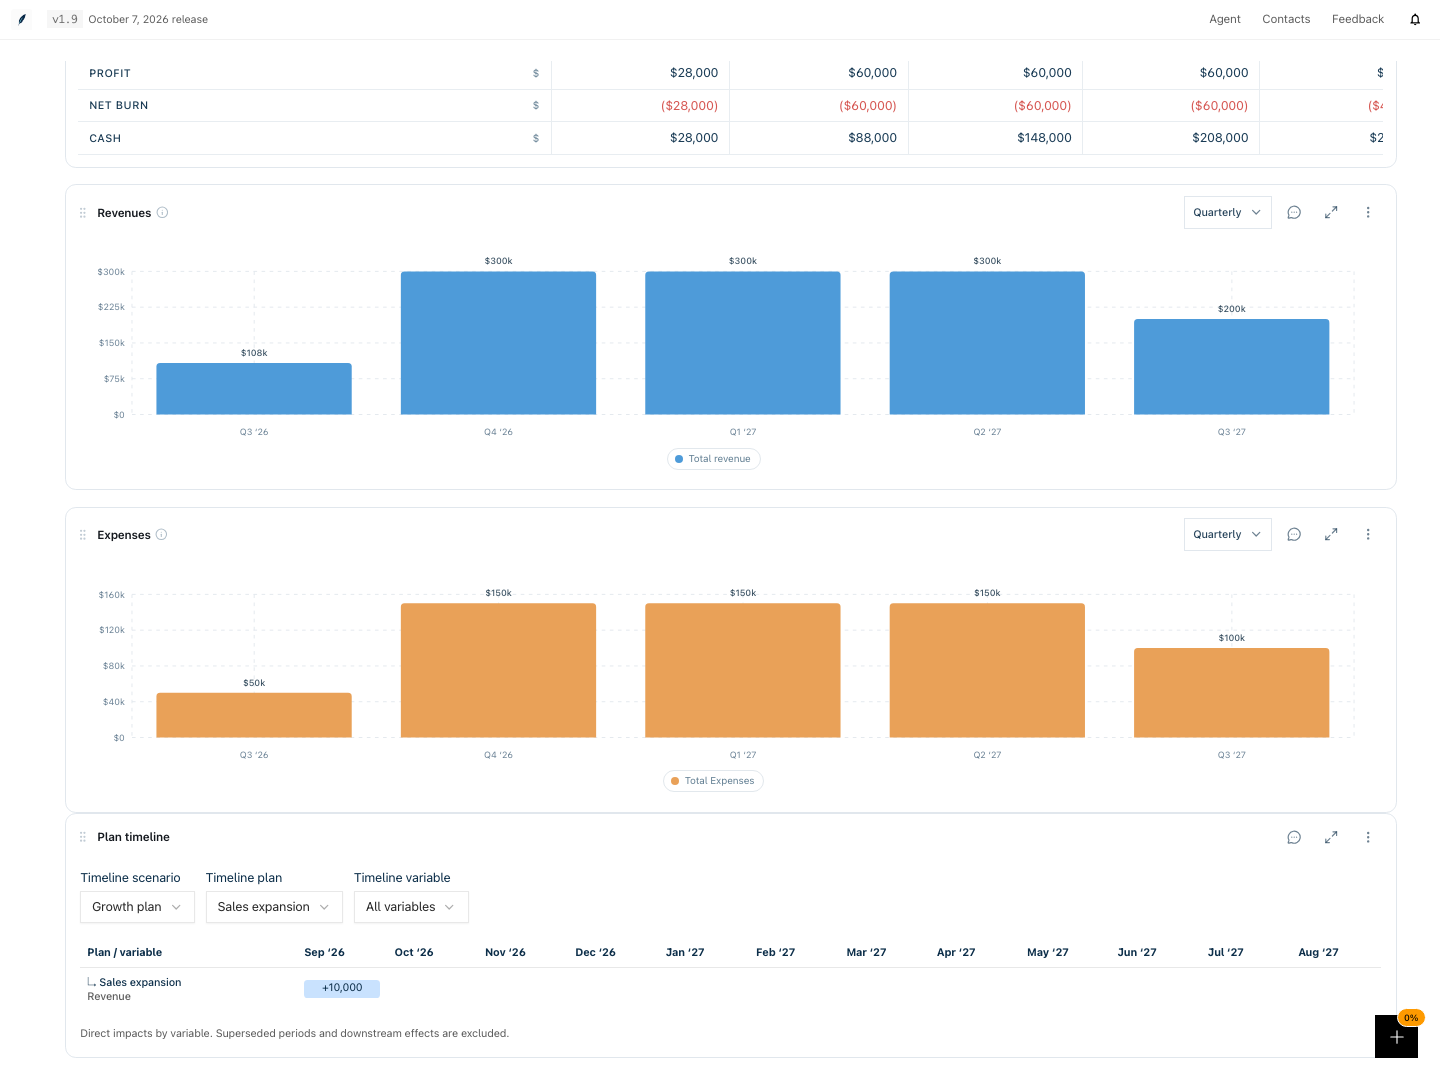This screenshot has height=1080, width=1440.
Task: Go to Contacts in the top navigation
Action: [1286, 19]
